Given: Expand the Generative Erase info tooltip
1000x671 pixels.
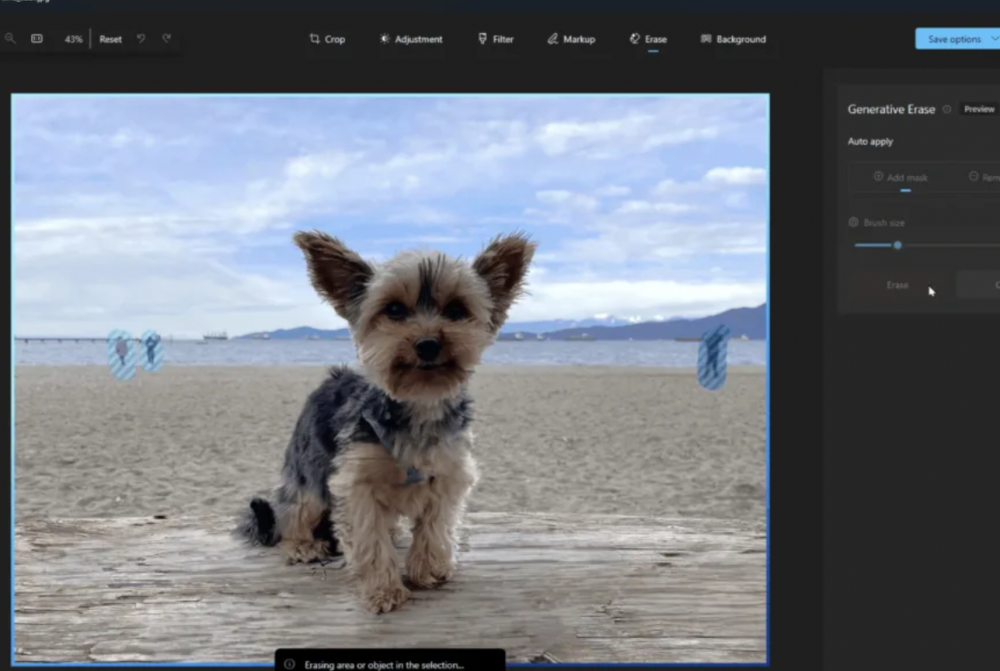Looking at the screenshot, I should [945, 109].
